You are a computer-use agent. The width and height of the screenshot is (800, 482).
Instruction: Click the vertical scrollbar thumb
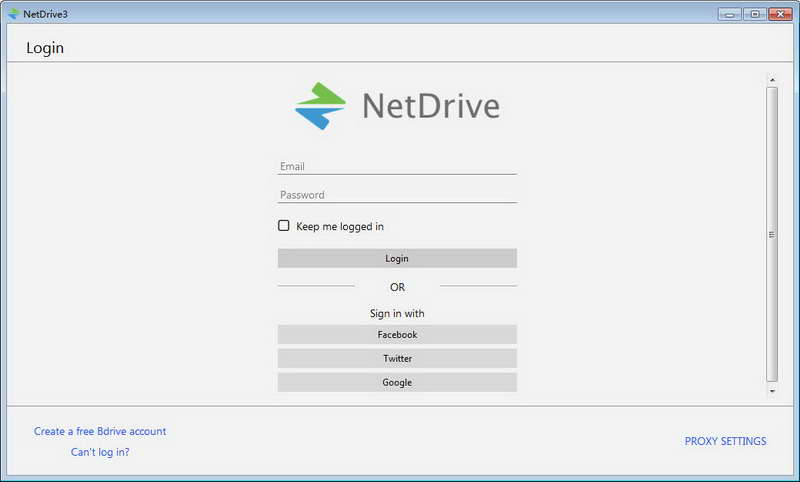click(x=771, y=234)
